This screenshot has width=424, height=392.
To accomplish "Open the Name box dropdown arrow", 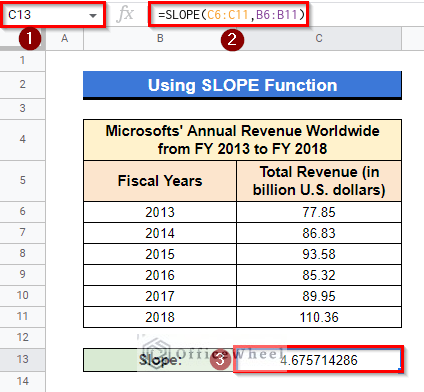I will click(x=93, y=15).
